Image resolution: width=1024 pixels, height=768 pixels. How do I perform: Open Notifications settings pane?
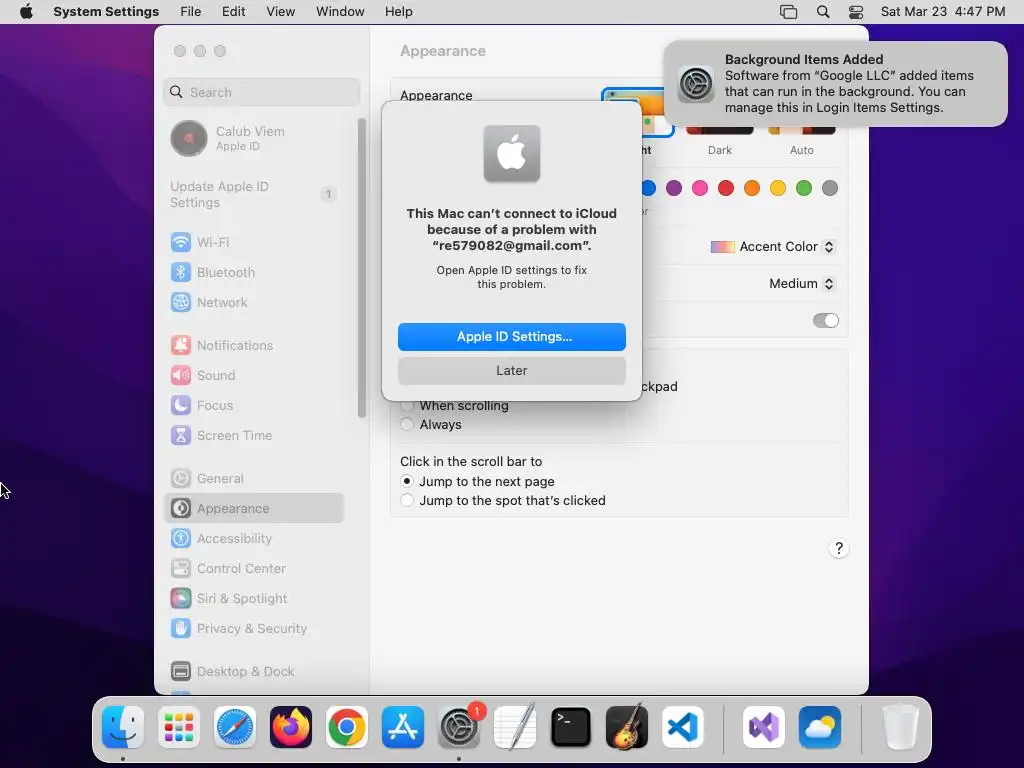point(254,345)
